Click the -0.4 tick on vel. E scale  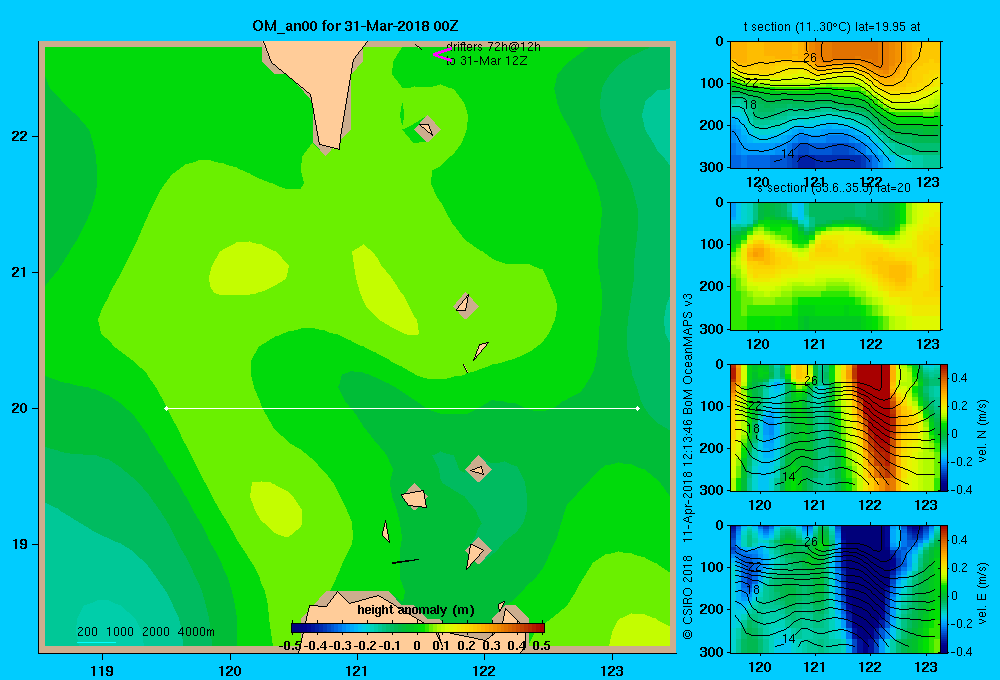pos(960,651)
